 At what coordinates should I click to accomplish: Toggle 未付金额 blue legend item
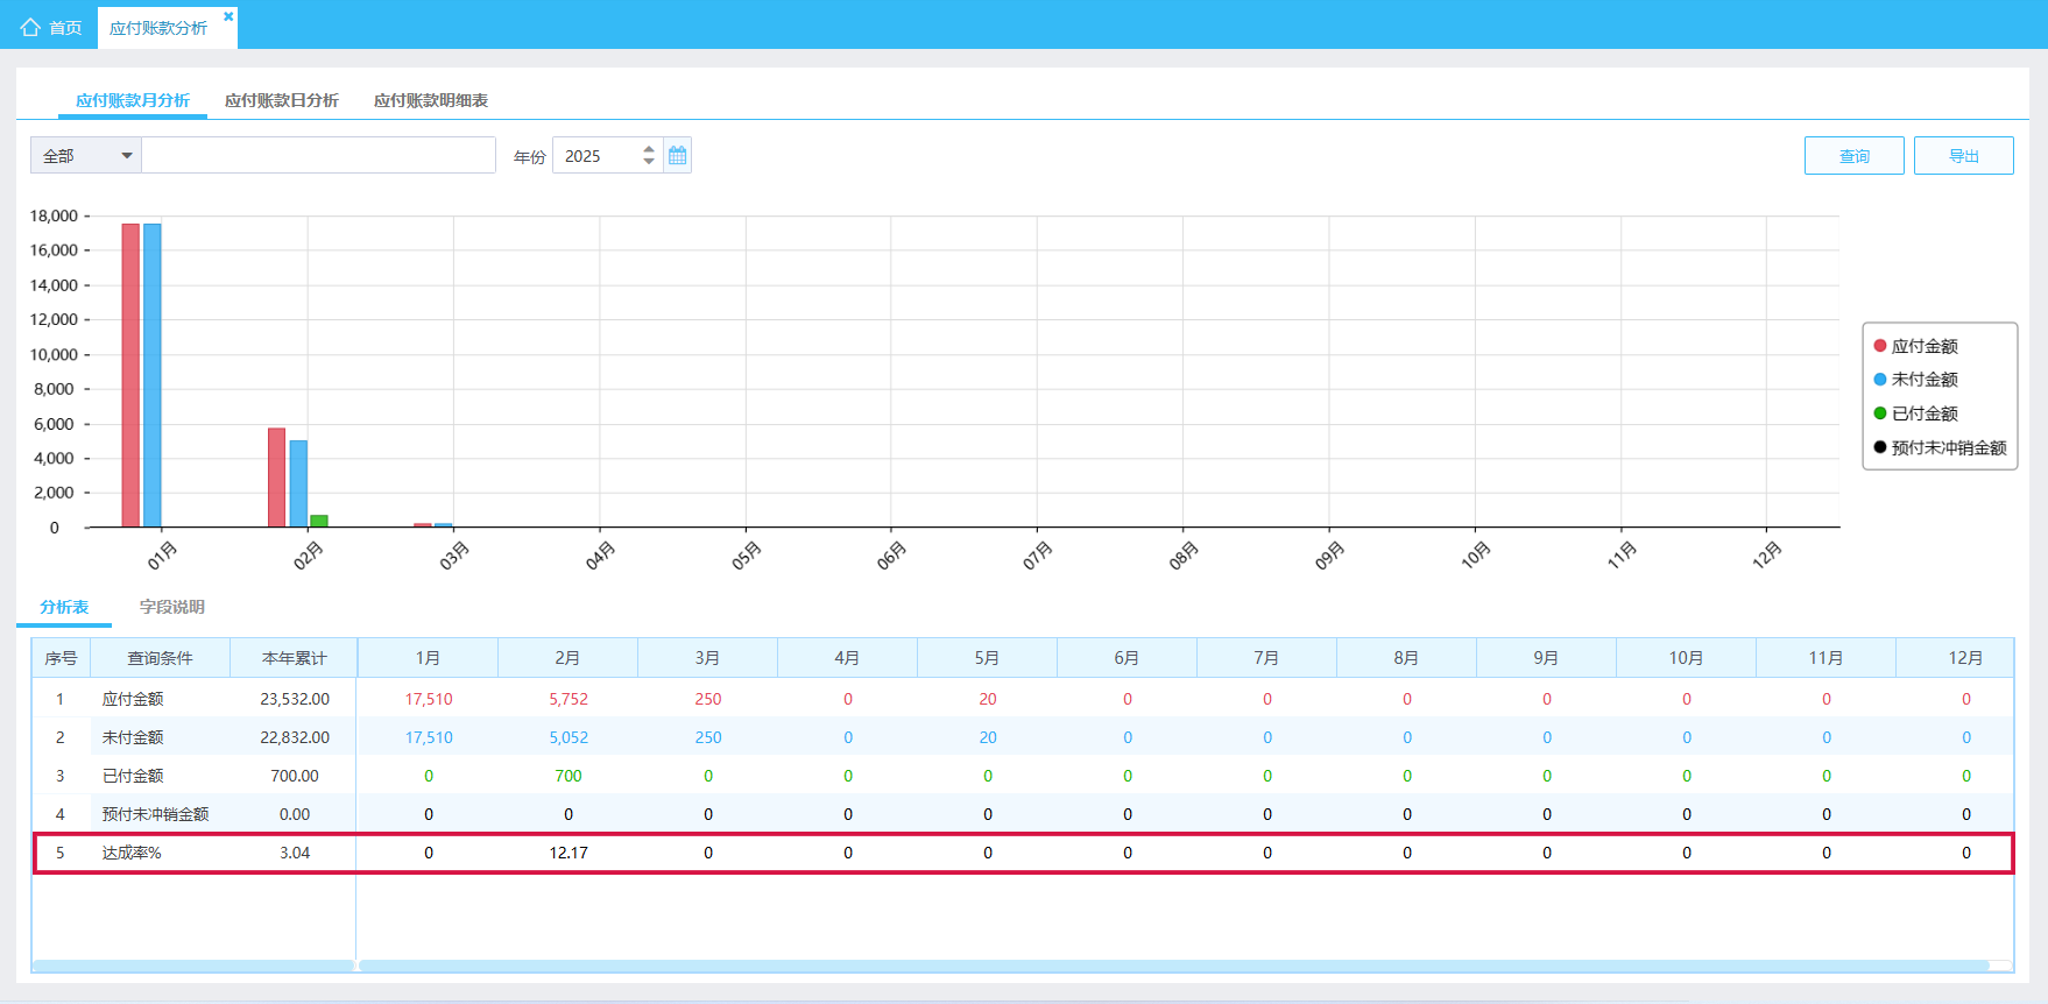point(1915,379)
